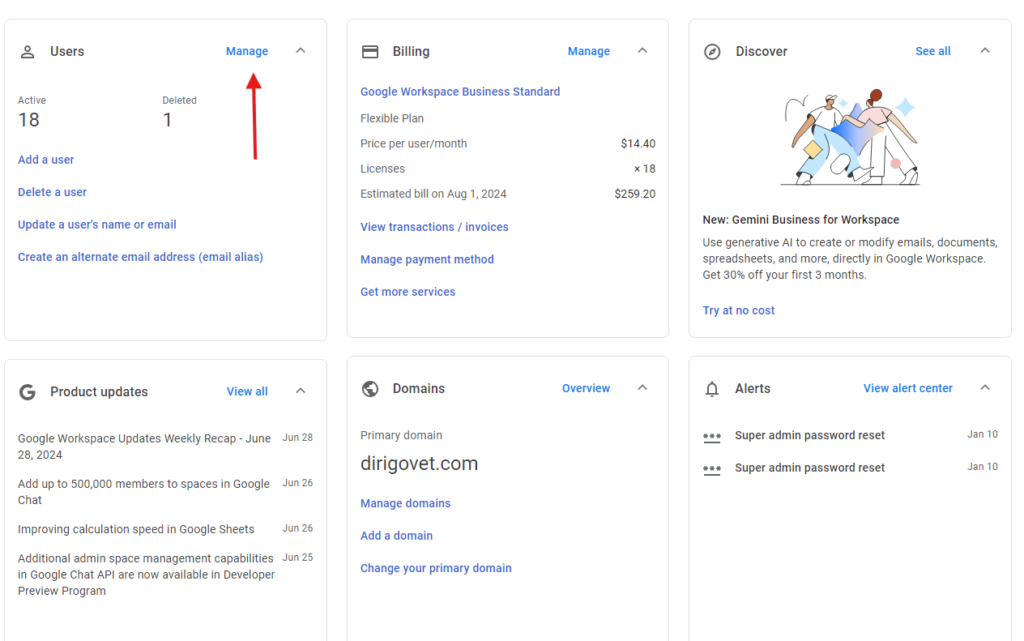1024x641 pixels.
Task: Collapse the Alerts card chevron
Action: 985,388
